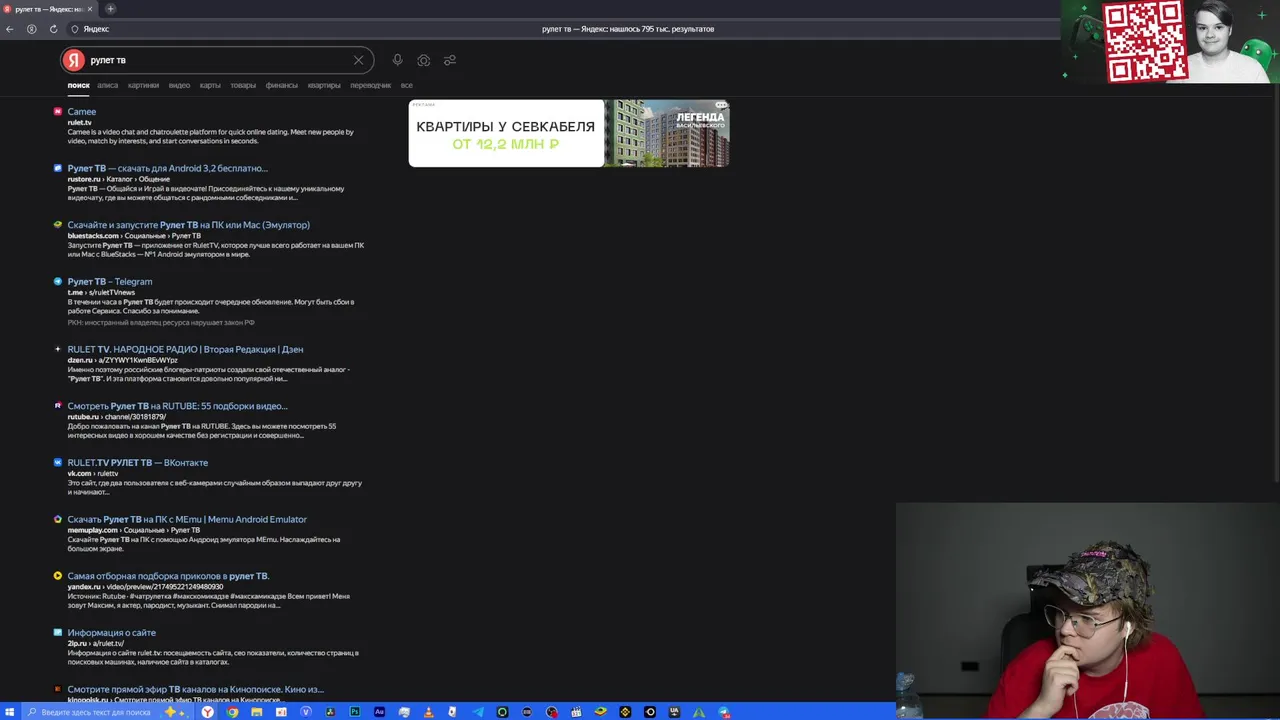This screenshot has height=720, width=1280.
Task: Open the BlueStacks emulator result link
Action: click(189, 225)
